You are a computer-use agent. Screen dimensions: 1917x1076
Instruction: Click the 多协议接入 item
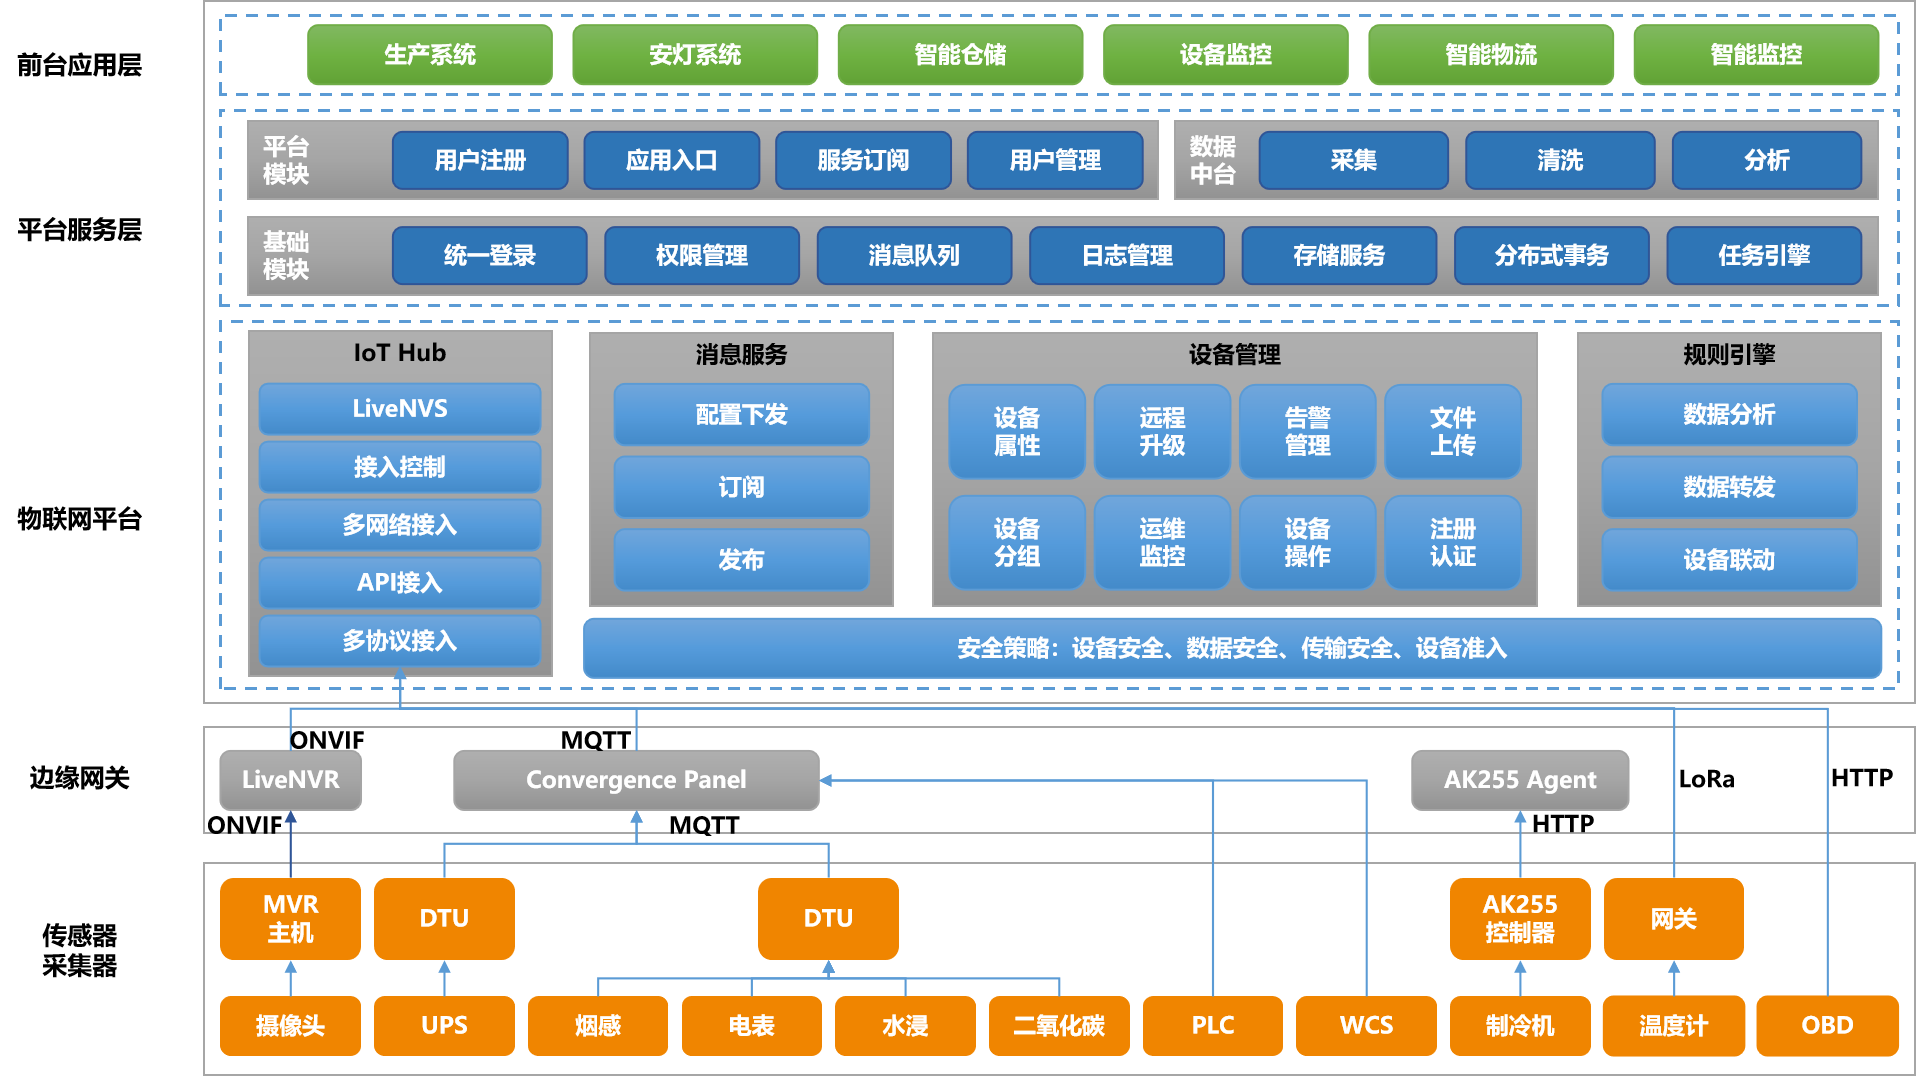pyautogui.click(x=400, y=641)
